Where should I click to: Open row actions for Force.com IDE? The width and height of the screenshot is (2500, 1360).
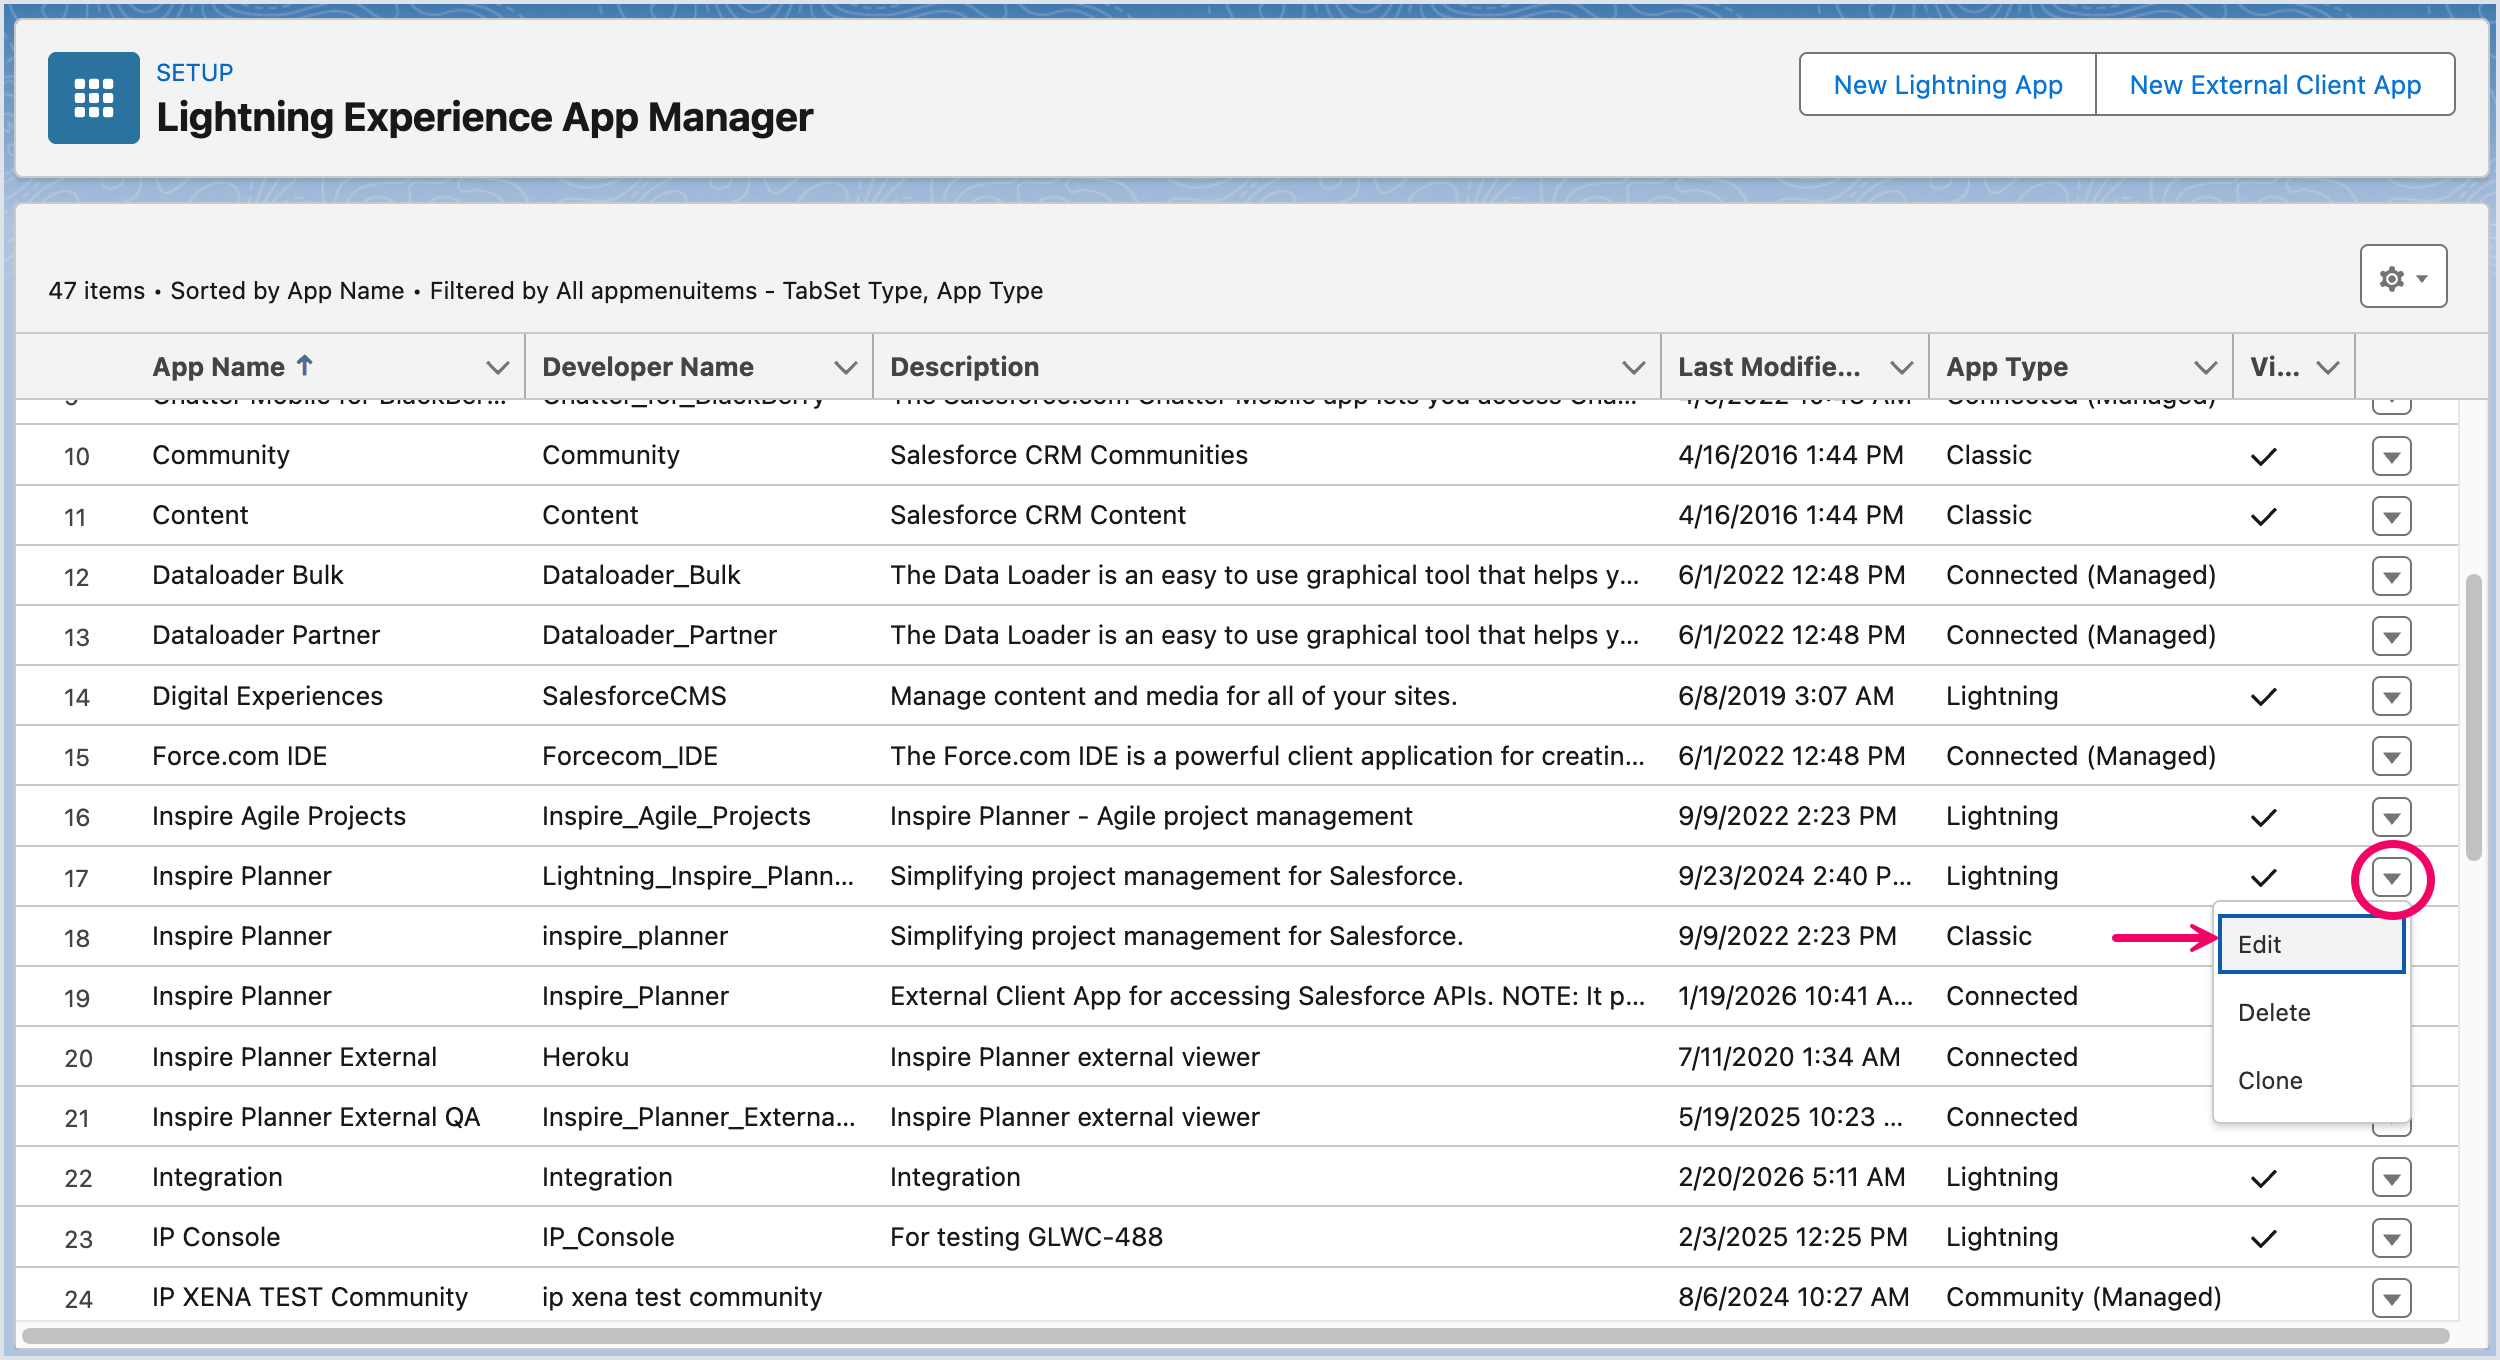pos(2391,756)
